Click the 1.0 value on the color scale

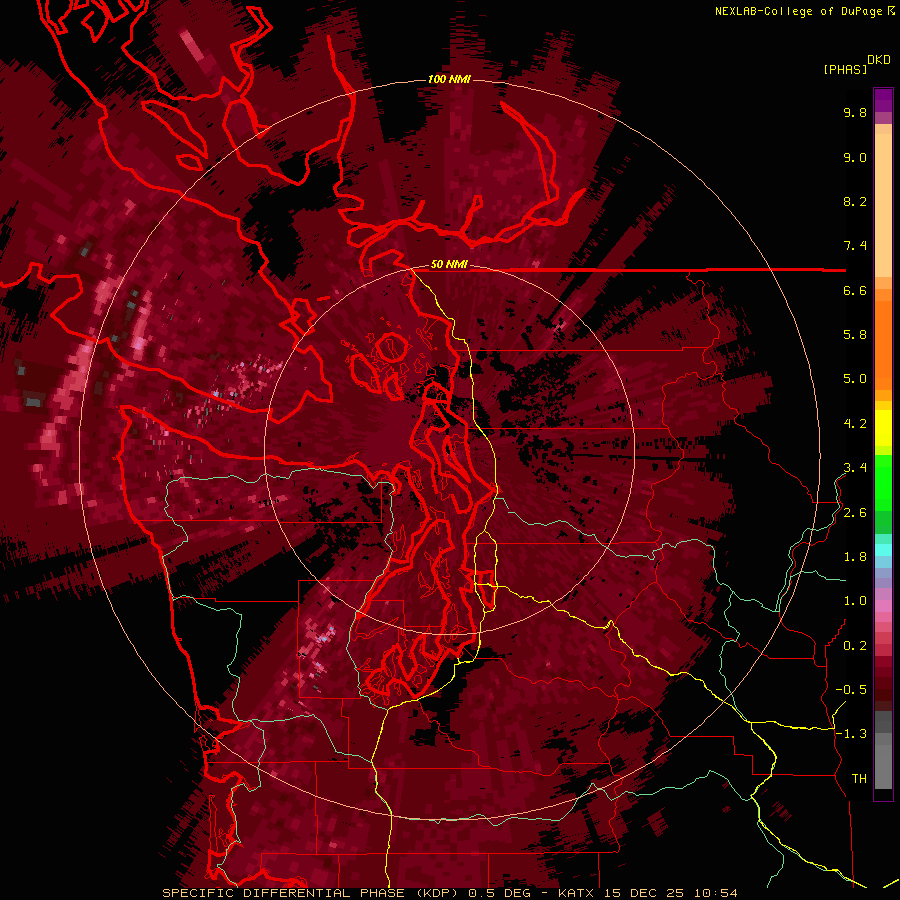(855, 601)
